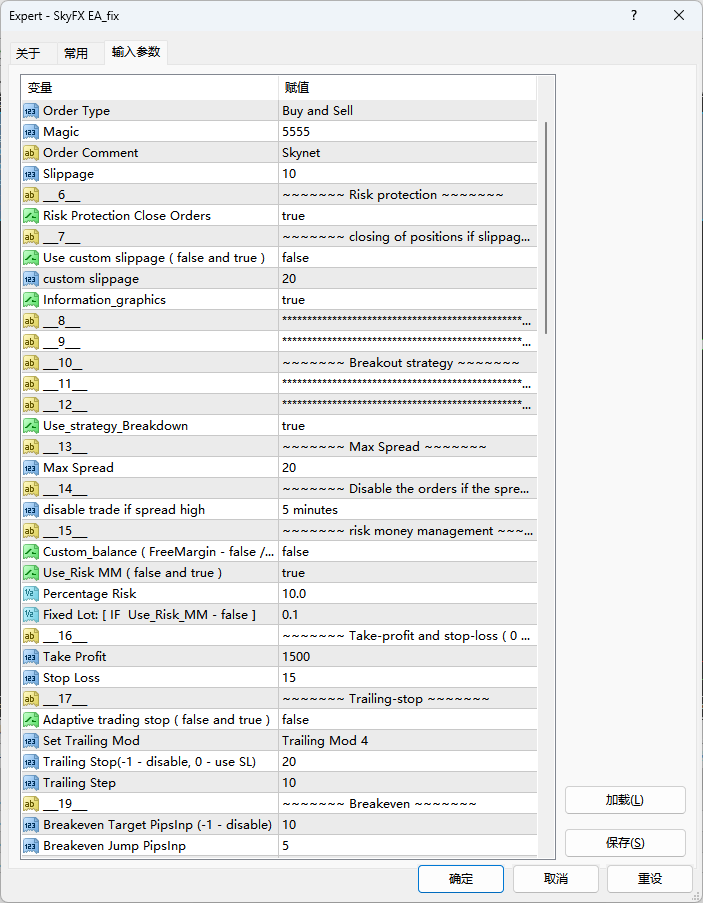This screenshot has width=703, height=903.
Task: Click the vertical scrollbar of parameter list
Action: click(546, 230)
